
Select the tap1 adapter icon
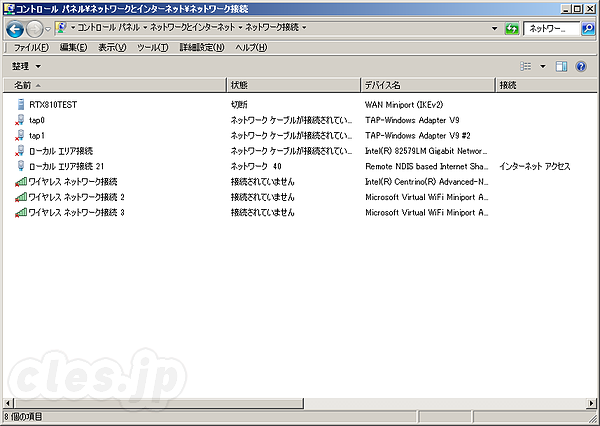pos(21,135)
